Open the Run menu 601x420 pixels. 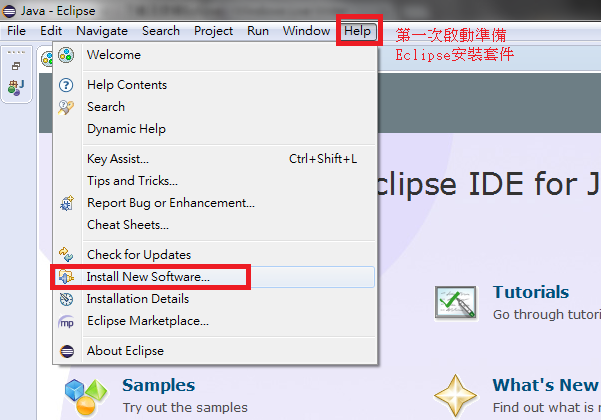pos(258,31)
